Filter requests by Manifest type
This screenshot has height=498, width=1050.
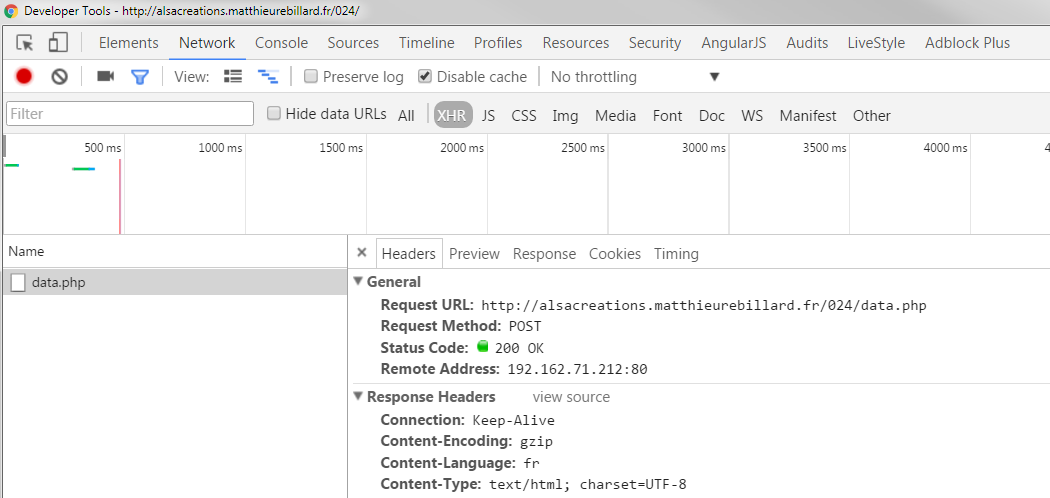(808, 116)
